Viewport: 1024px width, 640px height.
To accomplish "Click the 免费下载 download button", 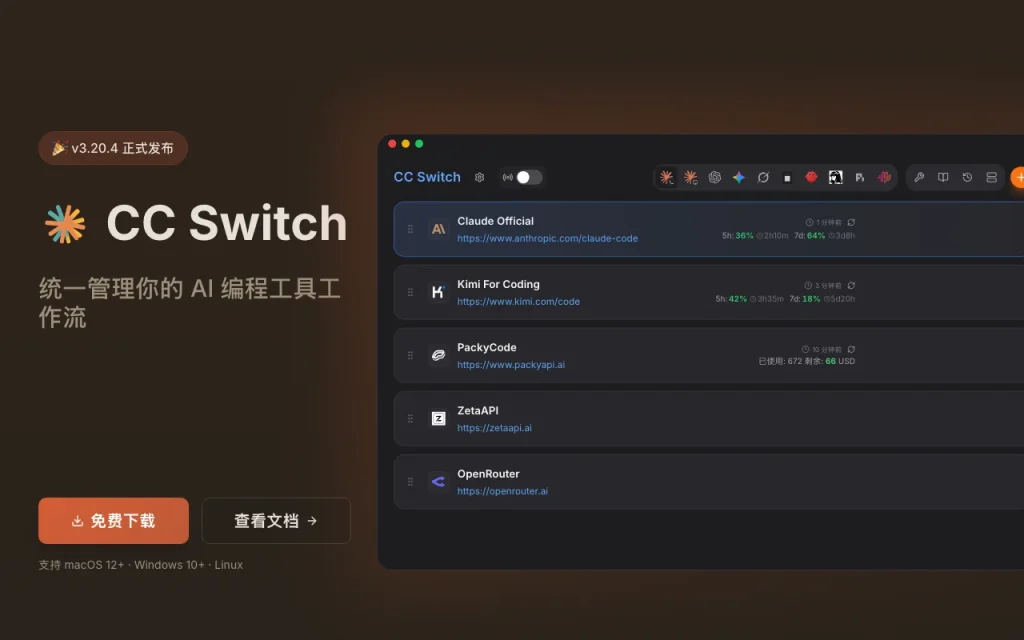I will click(x=114, y=520).
